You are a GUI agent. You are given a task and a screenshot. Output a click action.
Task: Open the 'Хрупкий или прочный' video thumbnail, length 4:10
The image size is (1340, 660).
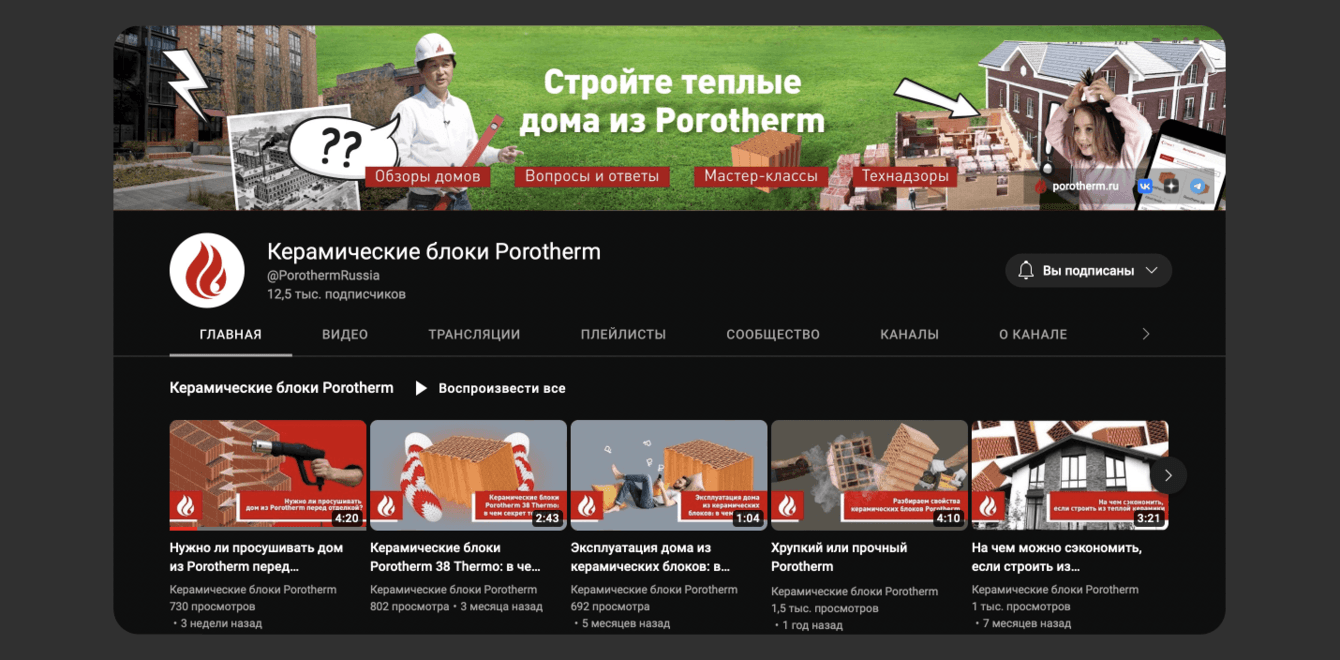869,475
